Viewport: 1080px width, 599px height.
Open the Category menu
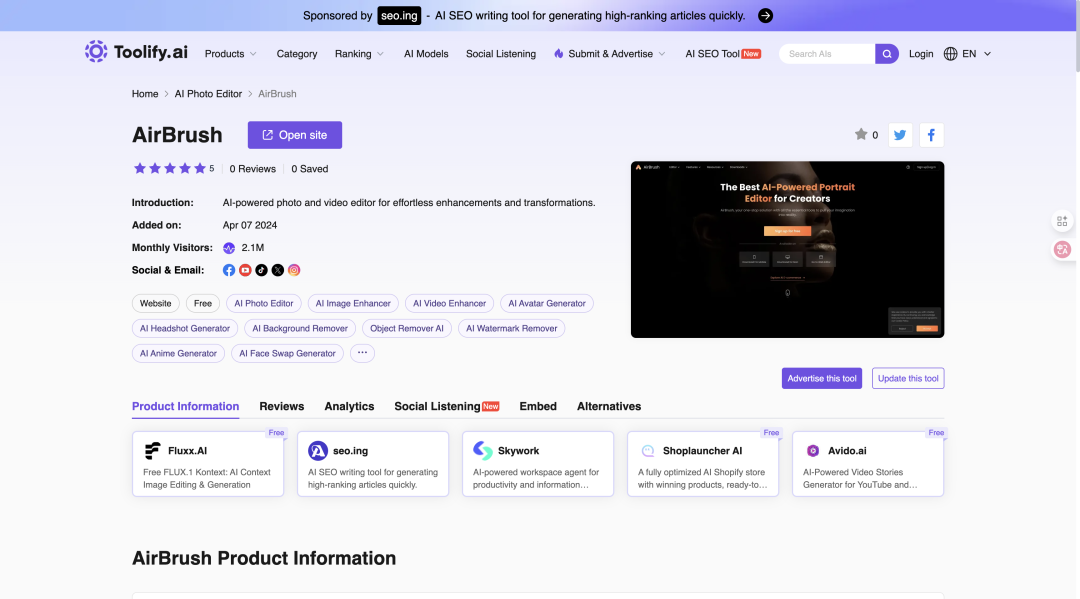tap(297, 54)
